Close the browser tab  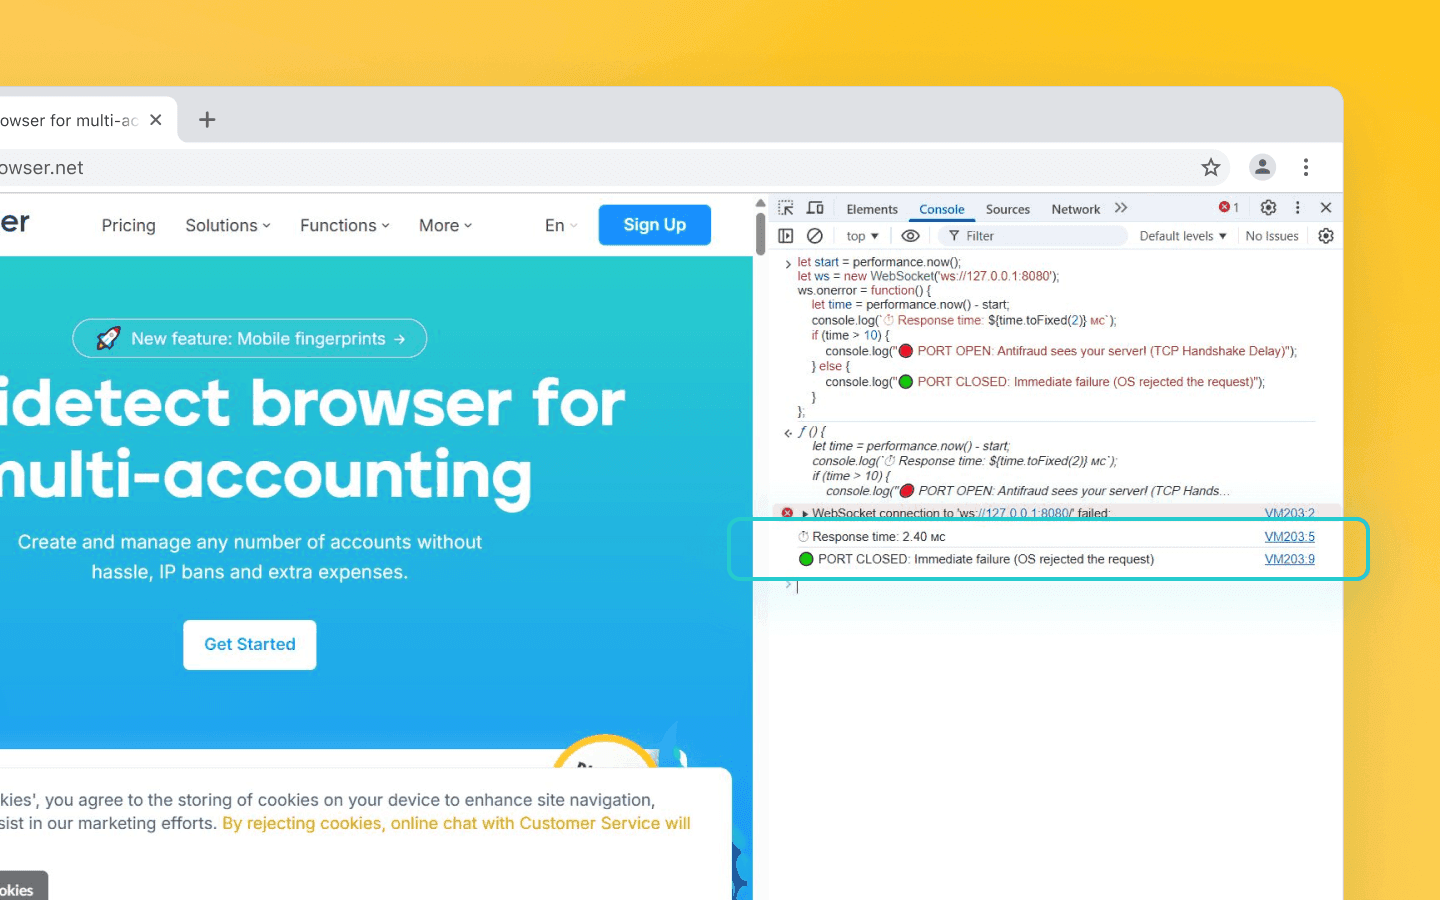click(156, 120)
